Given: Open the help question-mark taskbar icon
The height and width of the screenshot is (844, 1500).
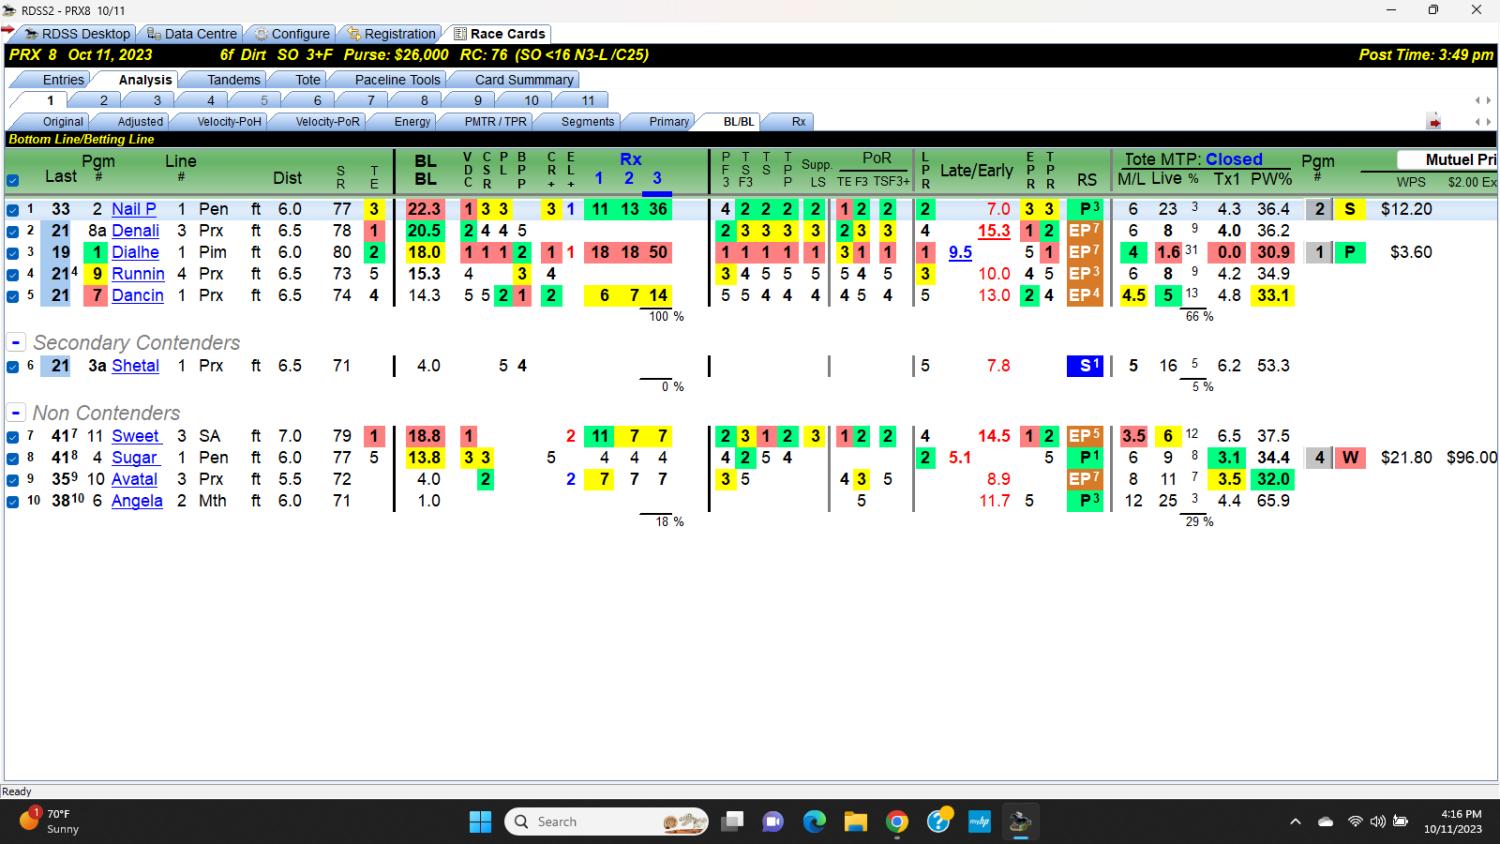Looking at the screenshot, I should [938, 822].
